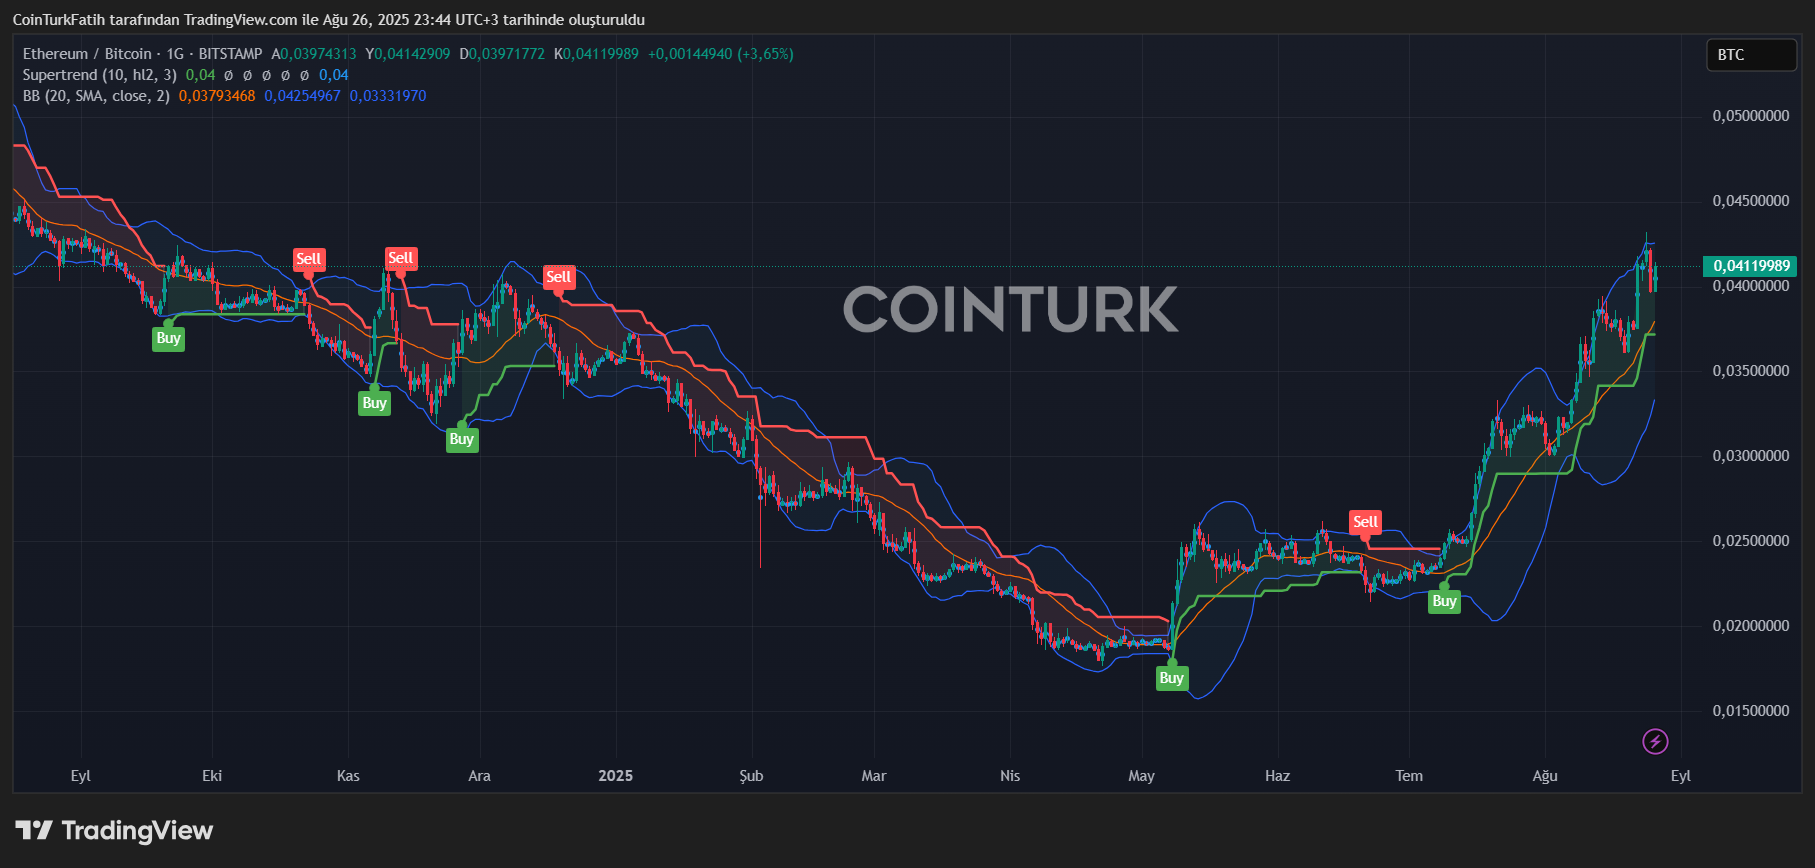This screenshot has height=868, width=1815.
Task: Click the May month label on time axis
Action: tap(1141, 776)
